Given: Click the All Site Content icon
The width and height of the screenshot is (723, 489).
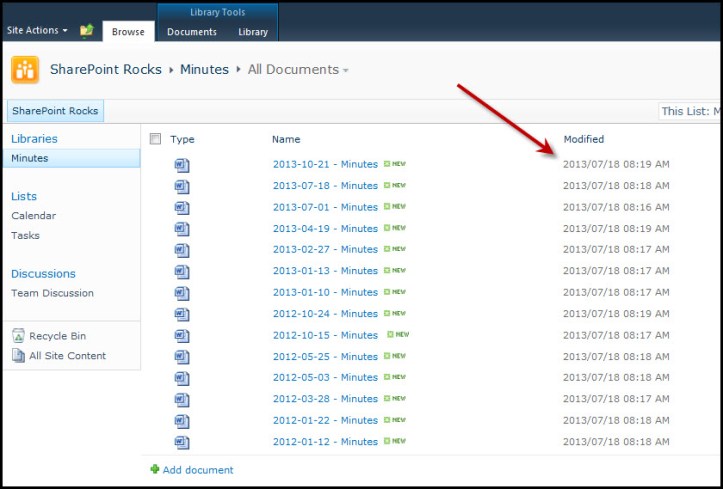Looking at the screenshot, I should click(x=18, y=356).
